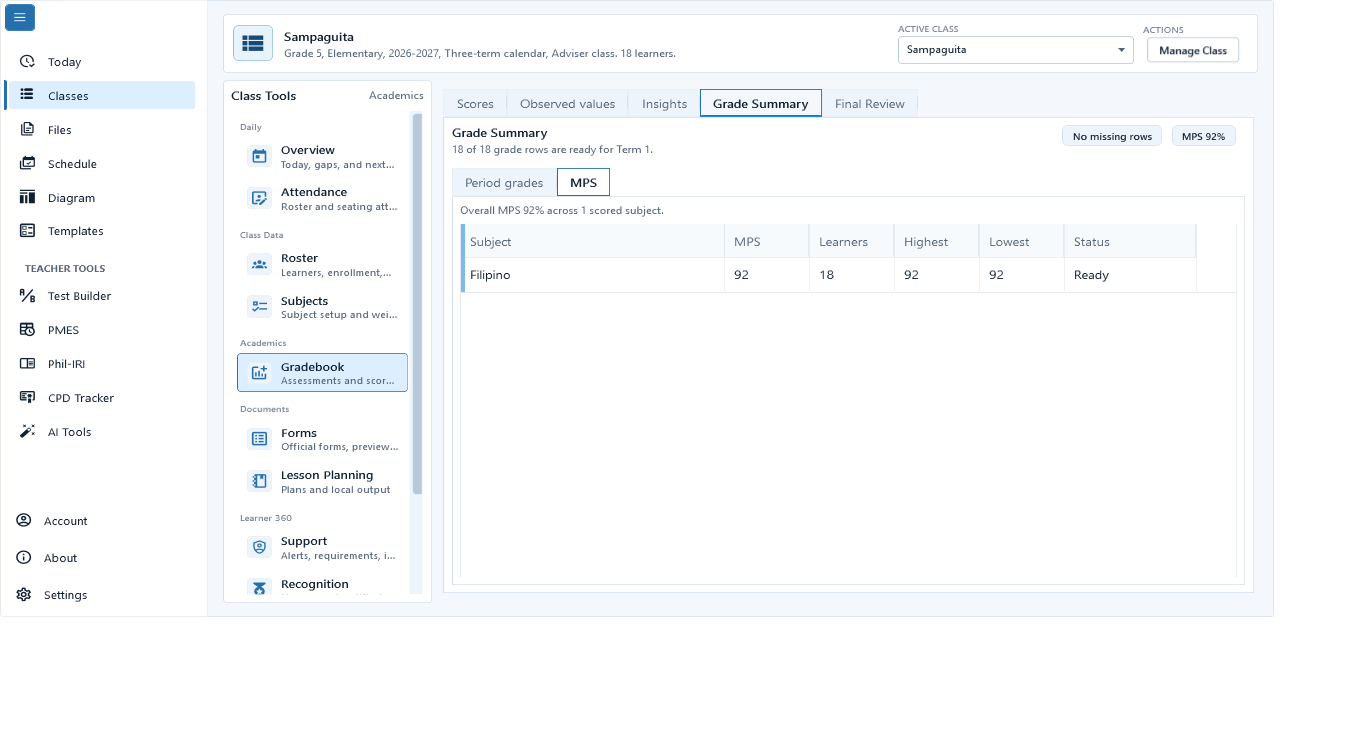This screenshot has height=729, width=1350.
Task: Click the Phil-IRI icon in sidebar
Action: tap(27, 363)
